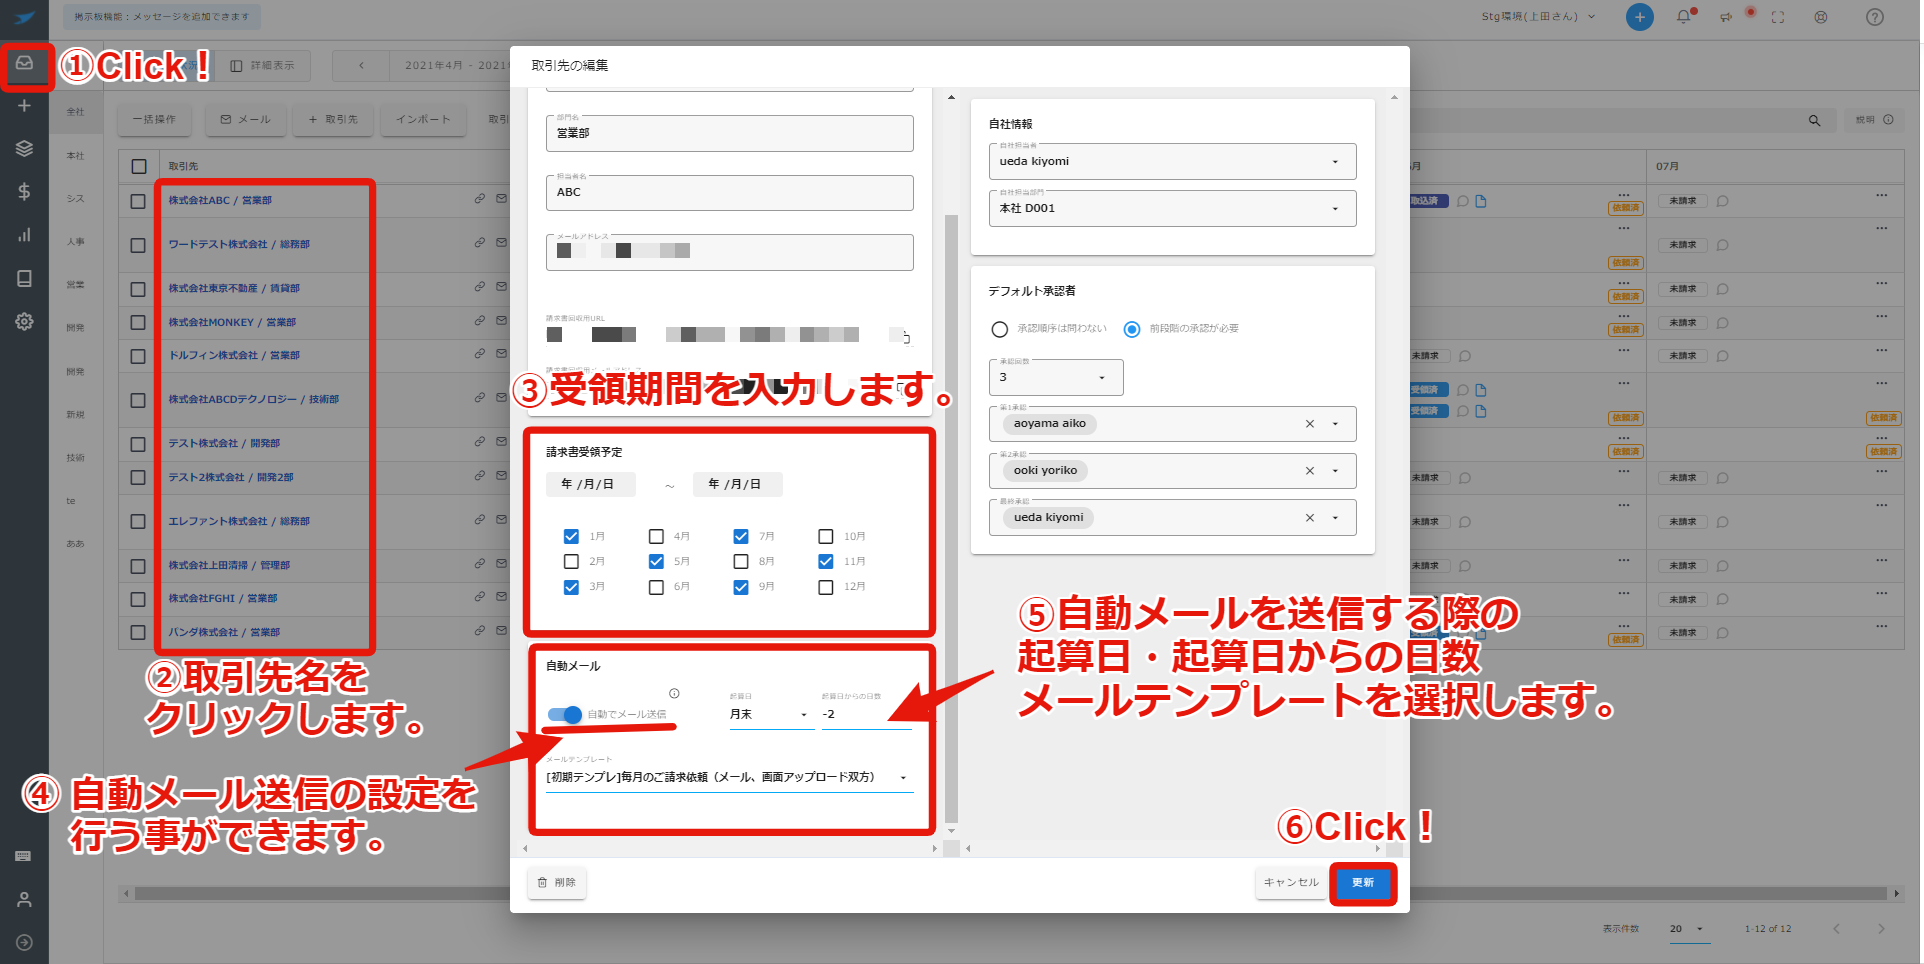Click the キャンセル button
The image size is (1924, 964).
[1291, 883]
